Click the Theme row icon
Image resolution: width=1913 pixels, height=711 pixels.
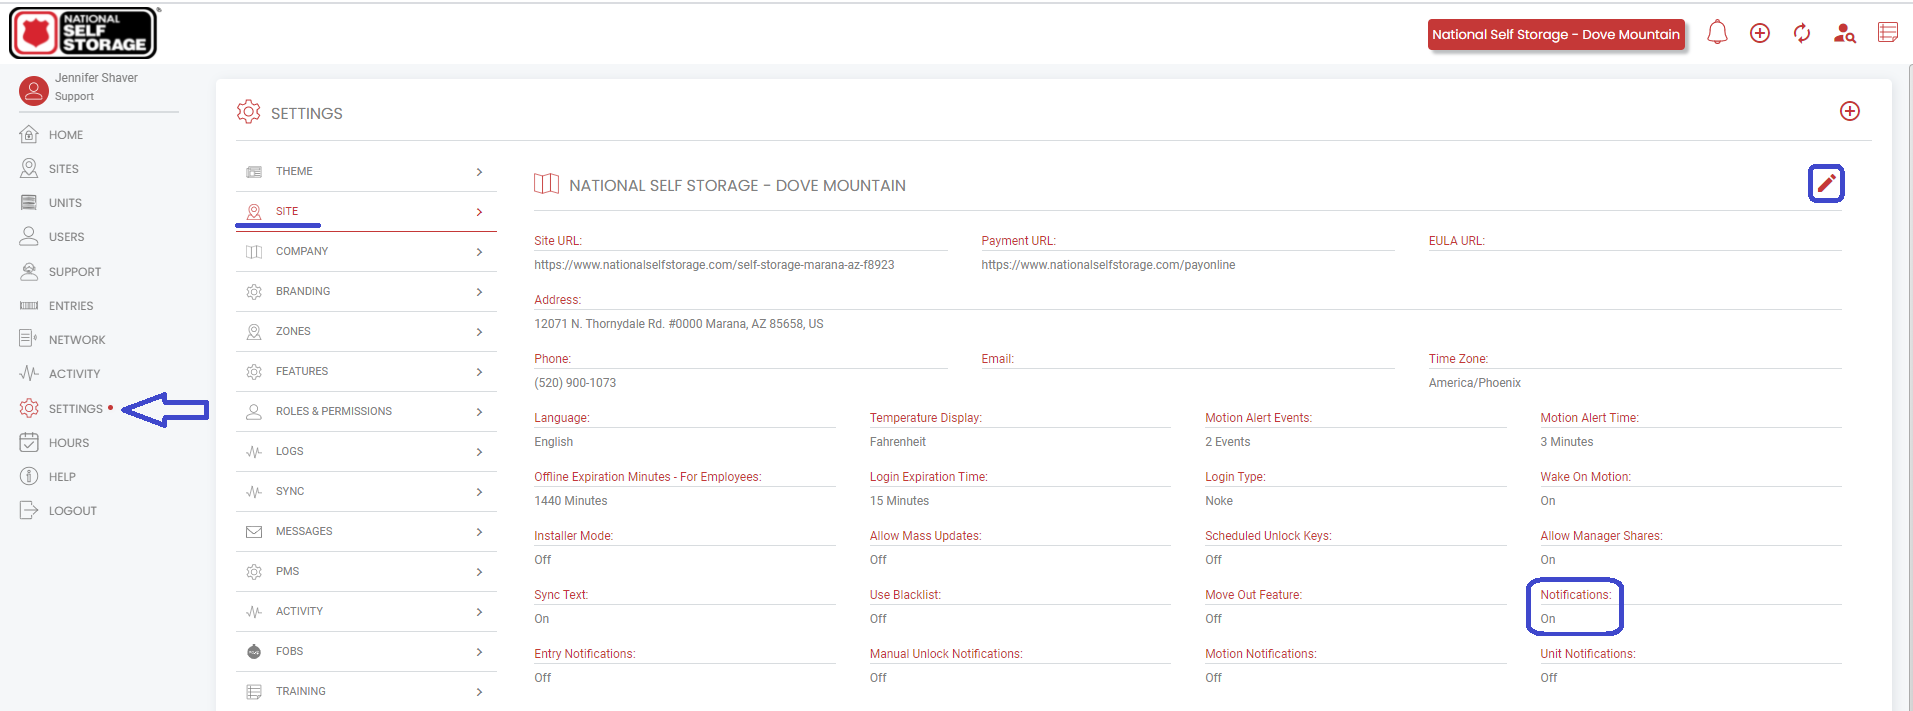[254, 172]
